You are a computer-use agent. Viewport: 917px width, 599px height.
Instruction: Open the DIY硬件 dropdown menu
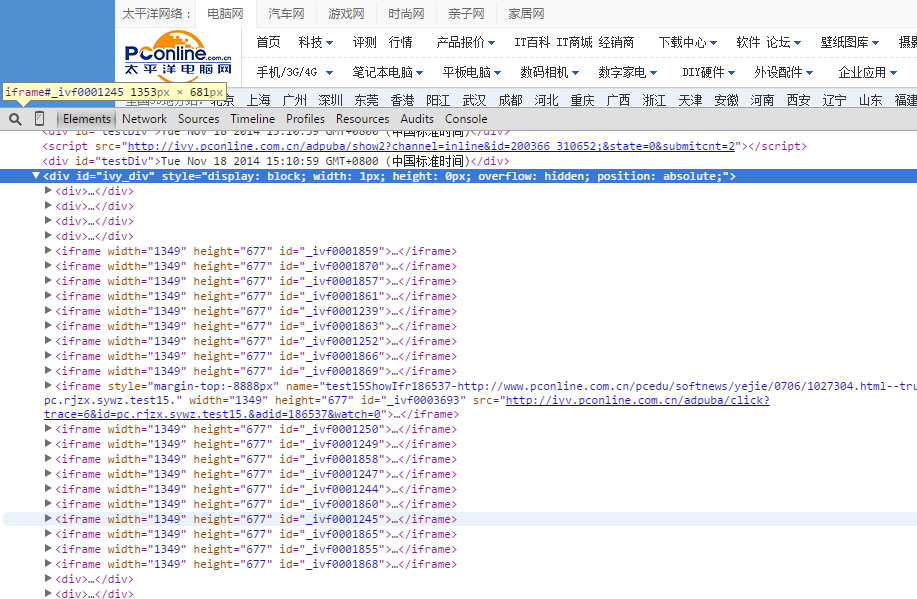(709, 73)
